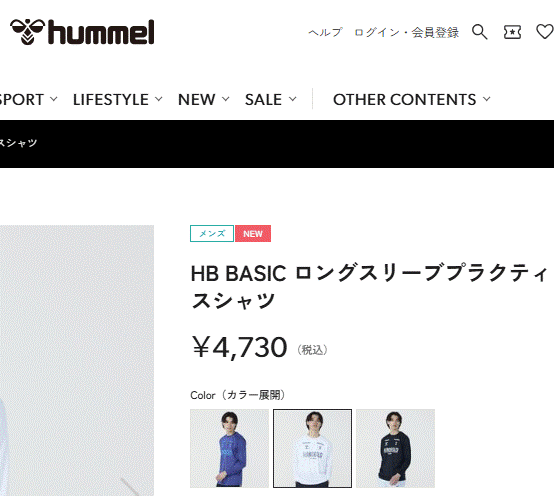Open the SALE navigation menu

[263, 100]
